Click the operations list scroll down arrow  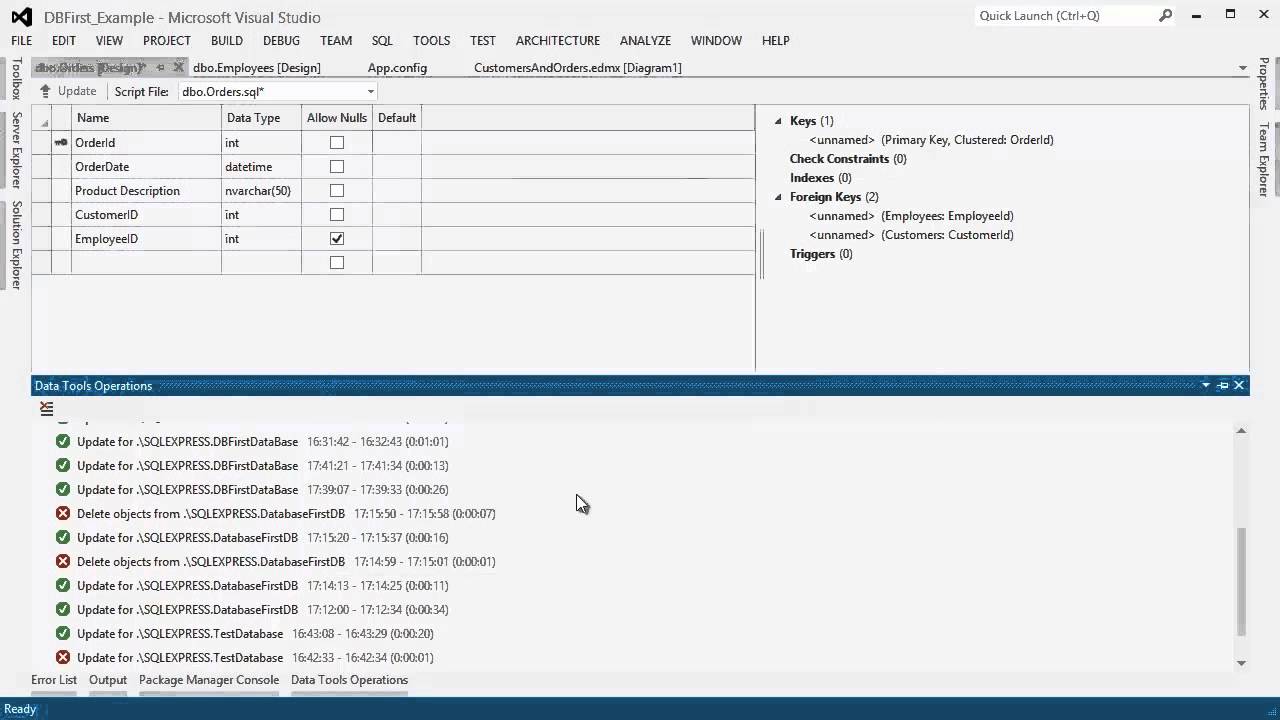[1241, 663]
